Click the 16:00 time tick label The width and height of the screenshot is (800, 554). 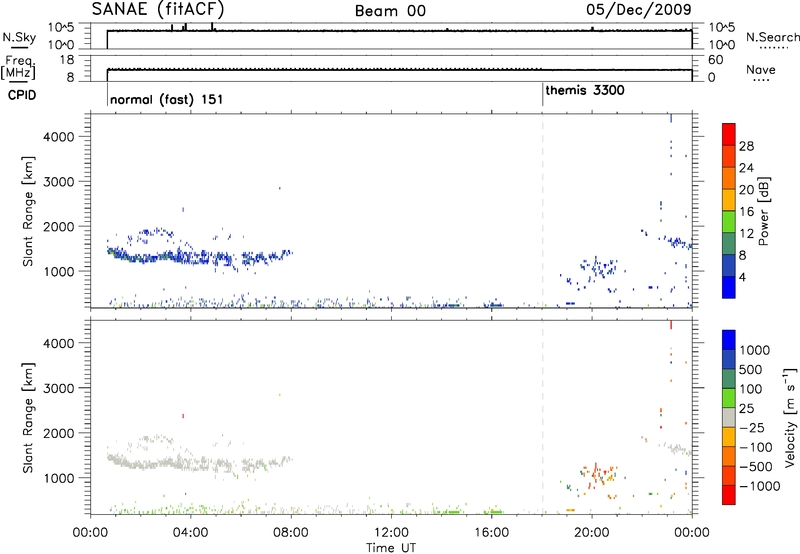(x=491, y=533)
